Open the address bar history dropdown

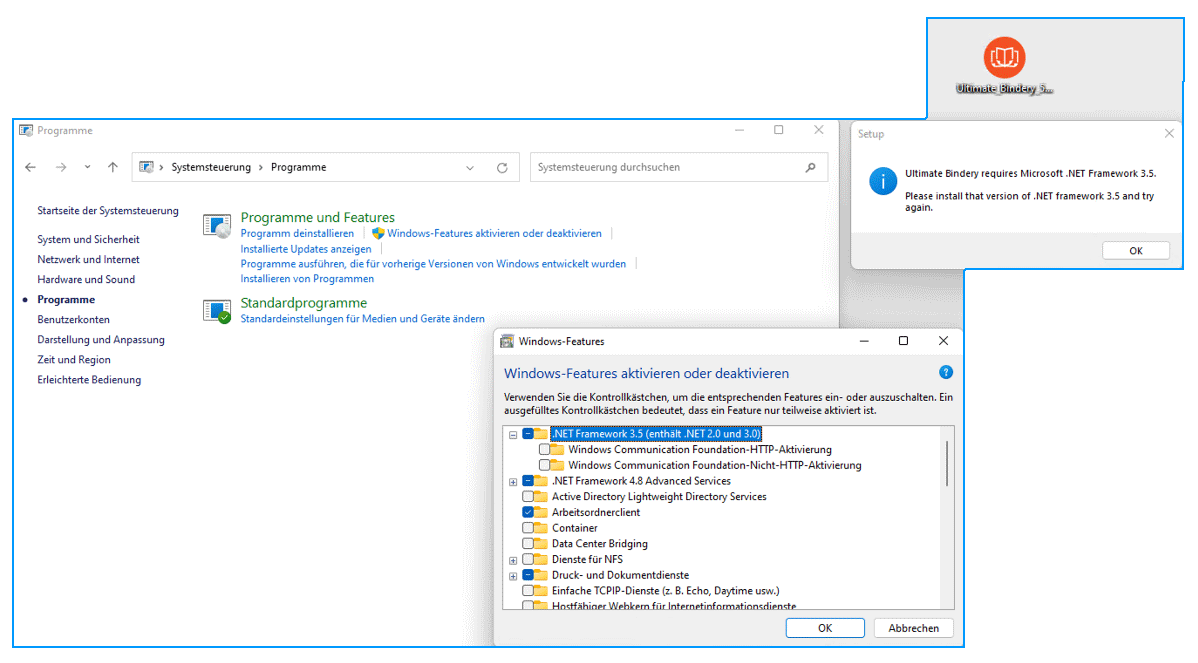click(x=470, y=168)
